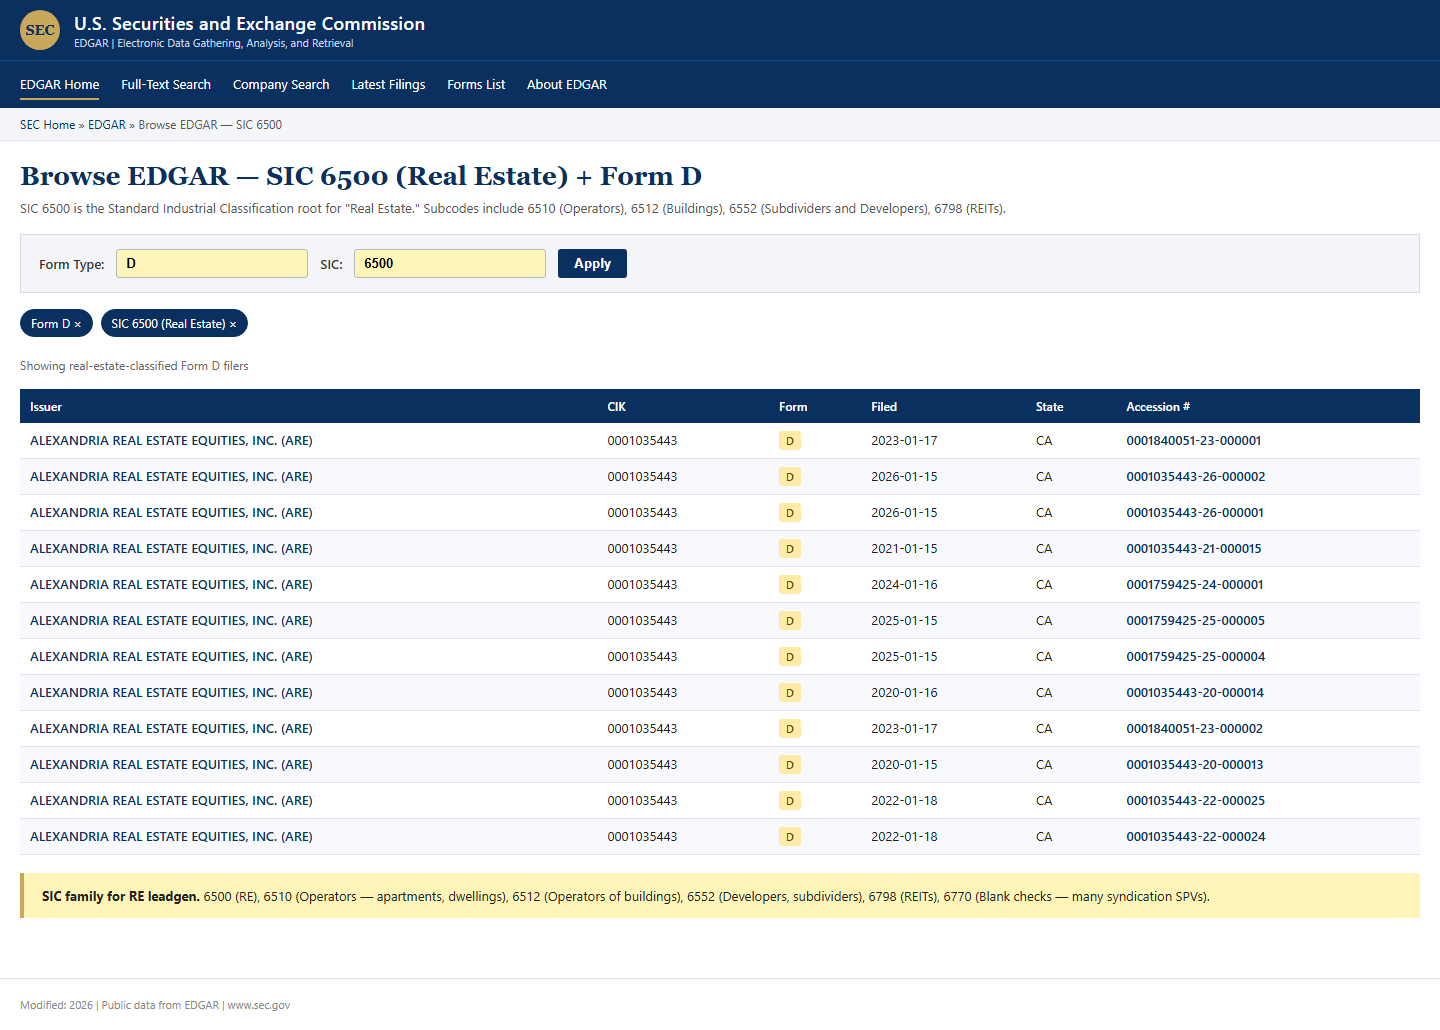Open accession 0001035443-22-000025
Viewport: 1440px width, 1030px height.
(x=1196, y=801)
